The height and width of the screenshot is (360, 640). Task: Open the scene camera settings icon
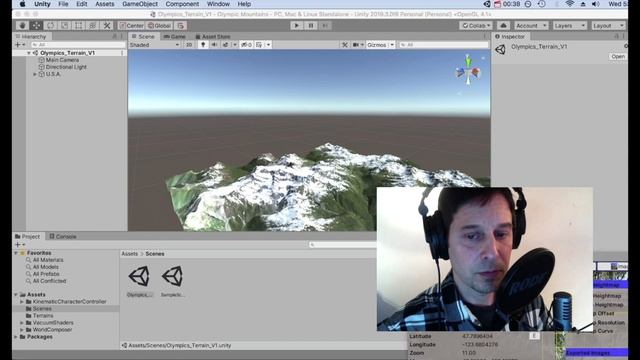tap(356, 45)
